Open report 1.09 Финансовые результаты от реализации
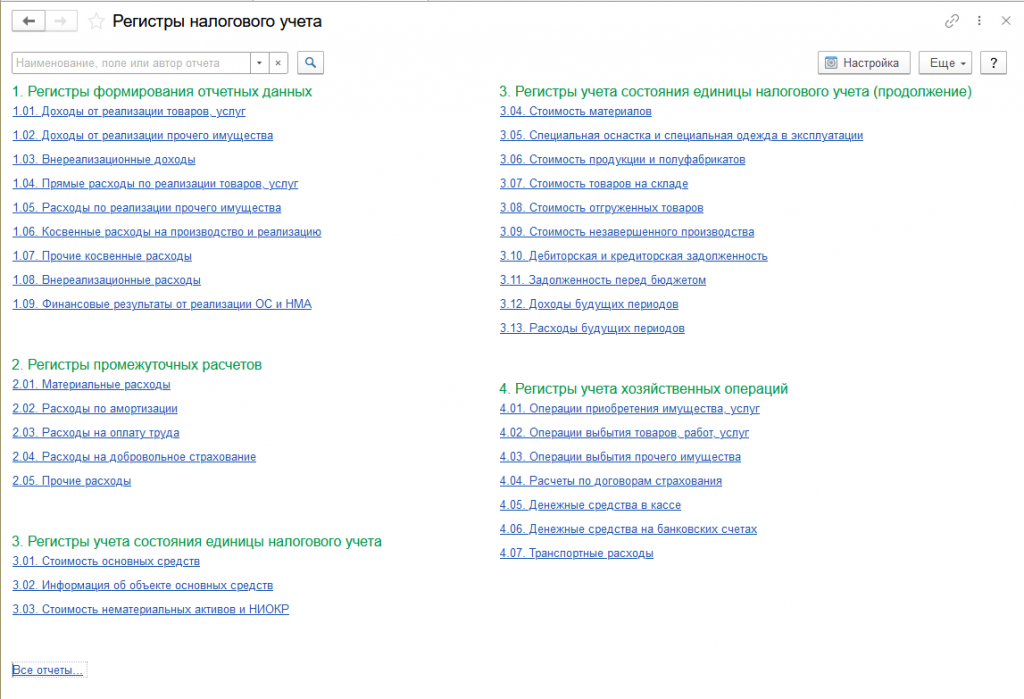 (162, 304)
